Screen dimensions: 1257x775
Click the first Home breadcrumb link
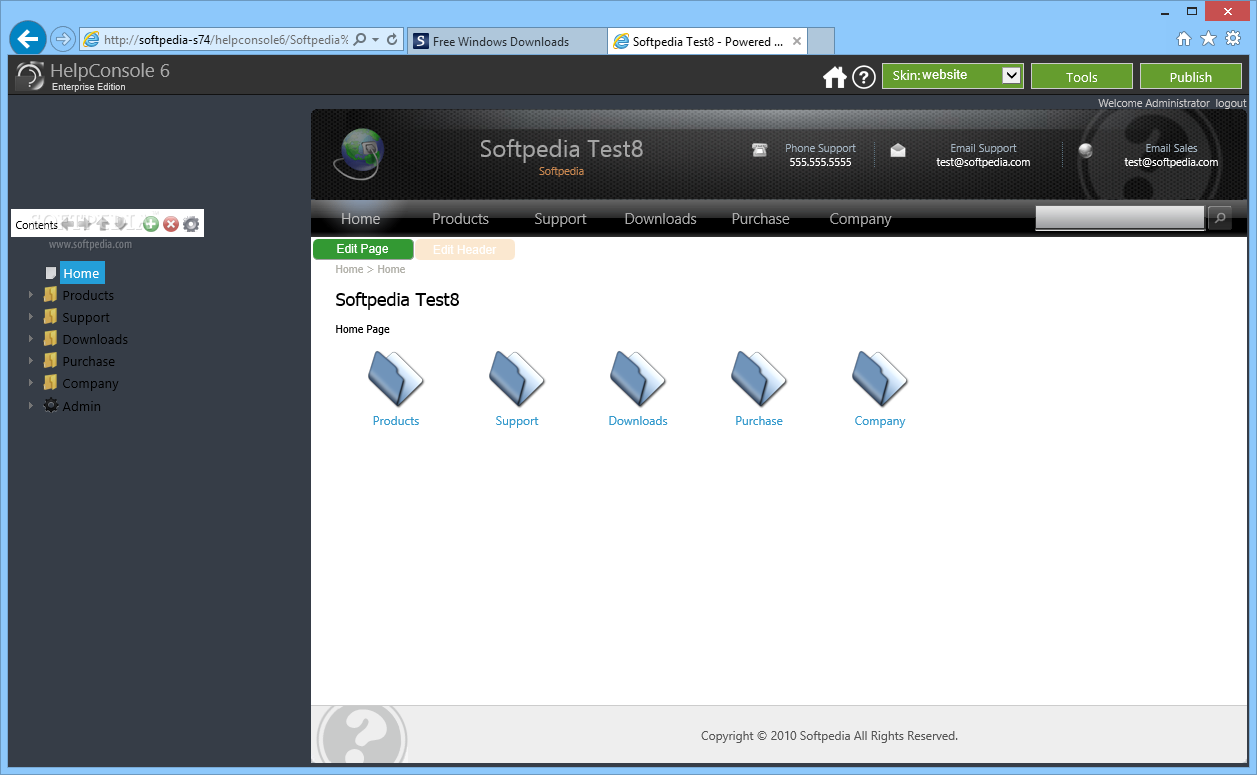pyautogui.click(x=349, y=269)
